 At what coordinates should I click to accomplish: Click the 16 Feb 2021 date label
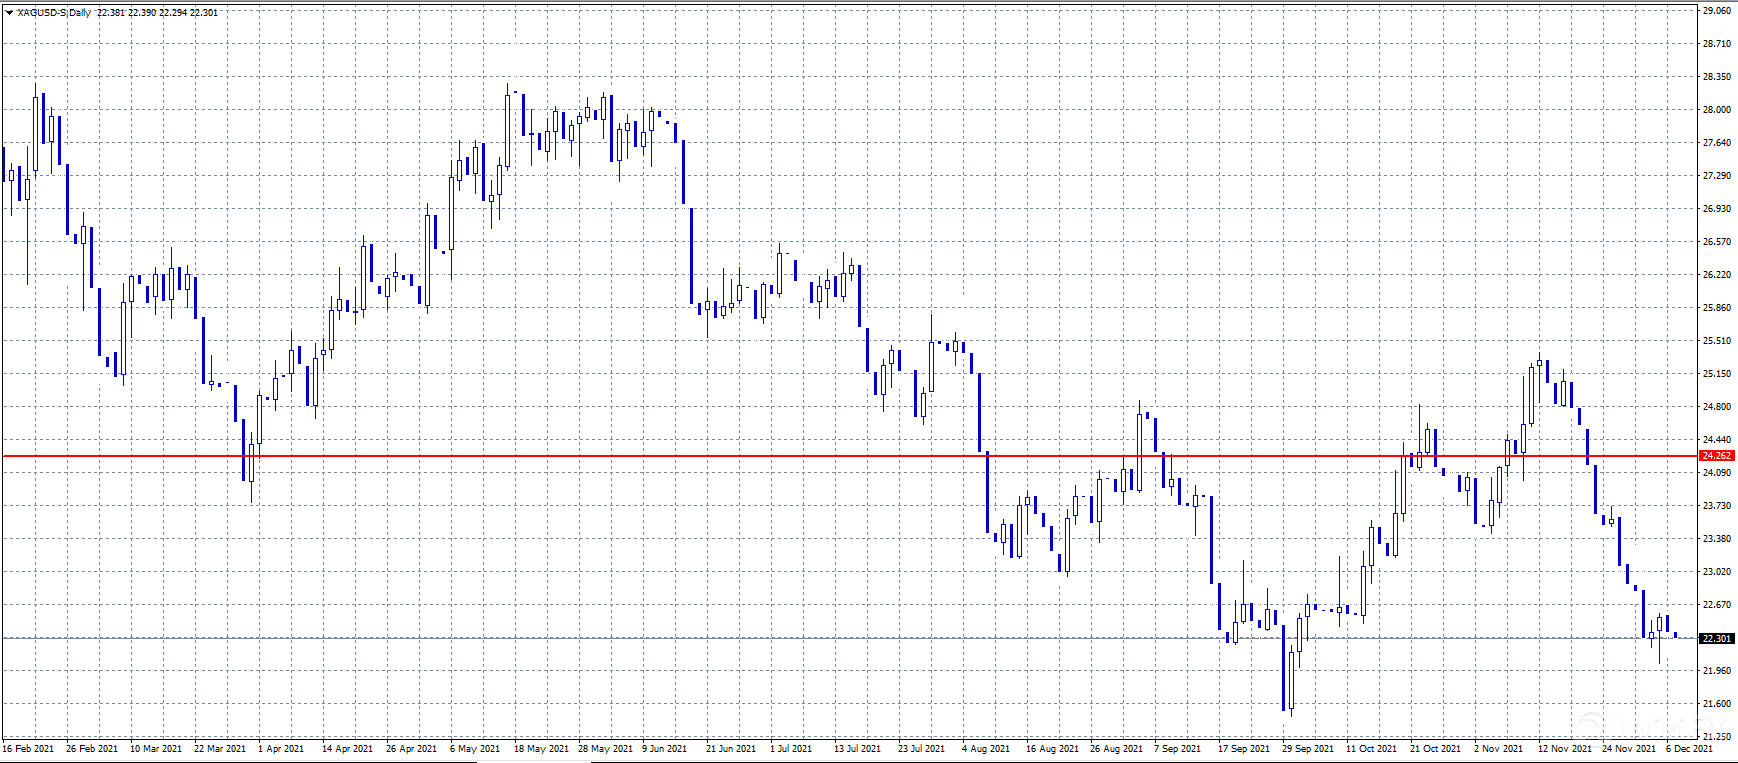[30, 749]
